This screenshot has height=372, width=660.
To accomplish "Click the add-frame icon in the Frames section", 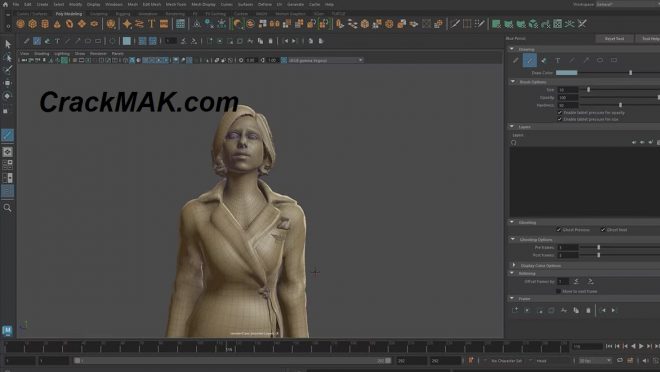I will click(515, 311).
